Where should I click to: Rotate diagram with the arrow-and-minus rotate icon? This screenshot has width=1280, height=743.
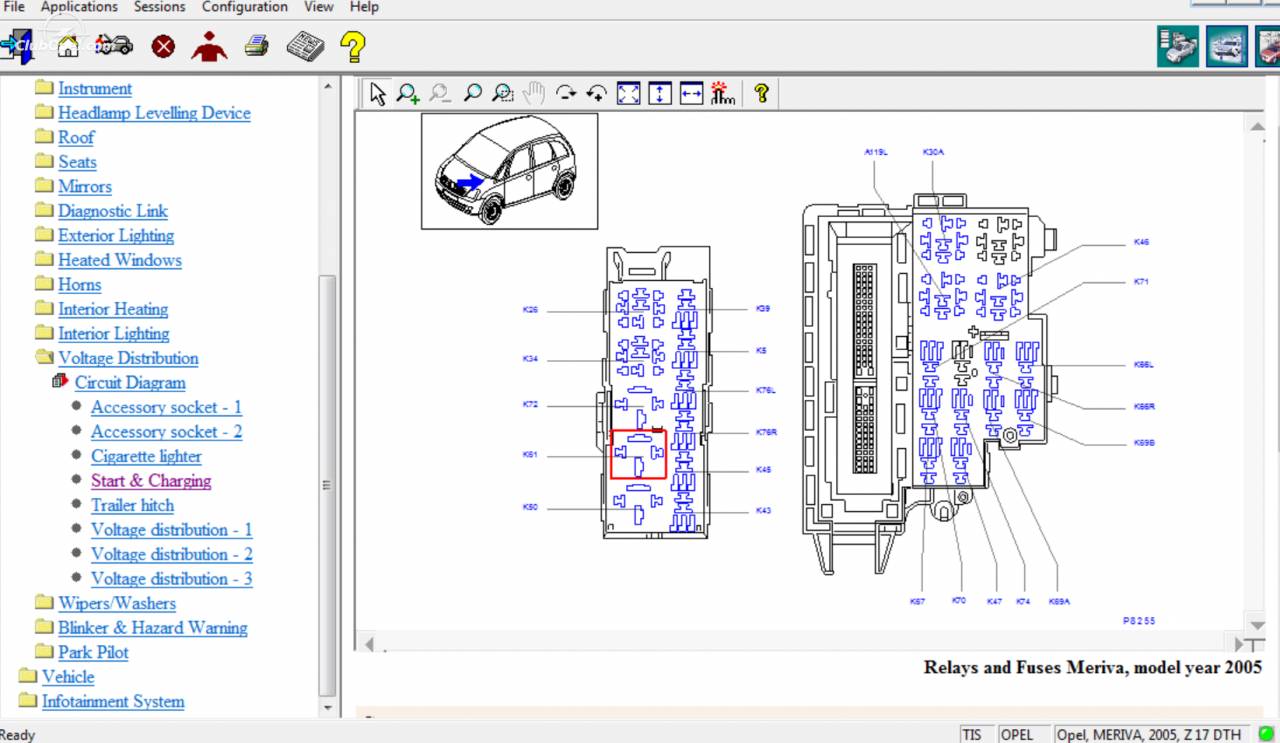tap(566, 93)
